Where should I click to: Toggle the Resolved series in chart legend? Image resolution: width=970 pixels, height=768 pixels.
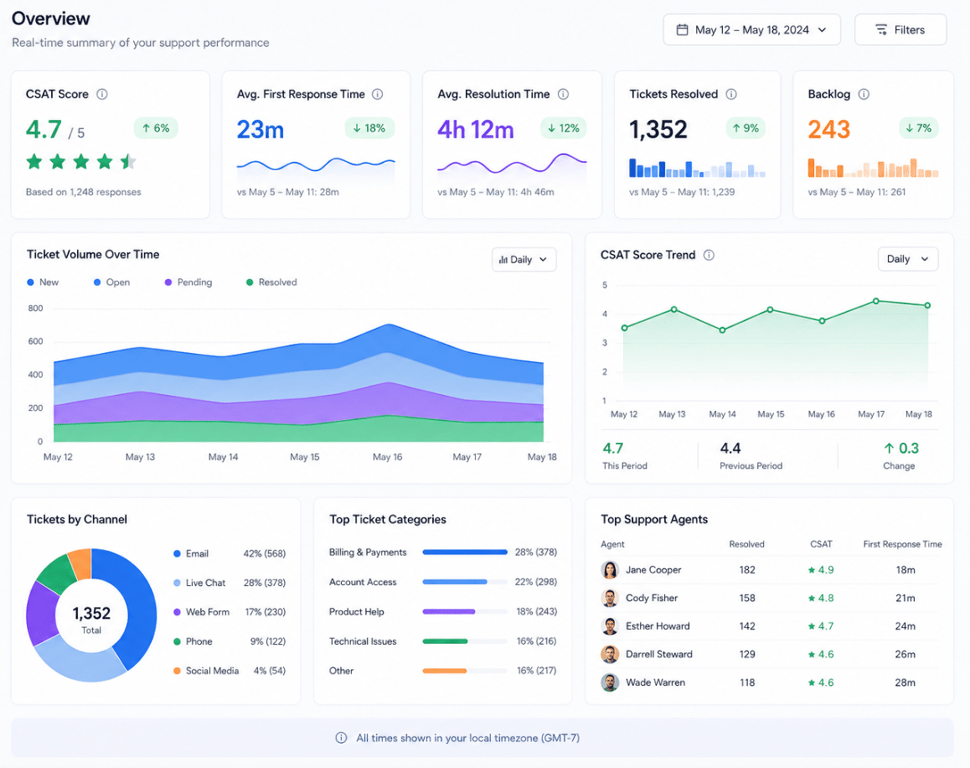pyautogui.click(x=272, y=282)
